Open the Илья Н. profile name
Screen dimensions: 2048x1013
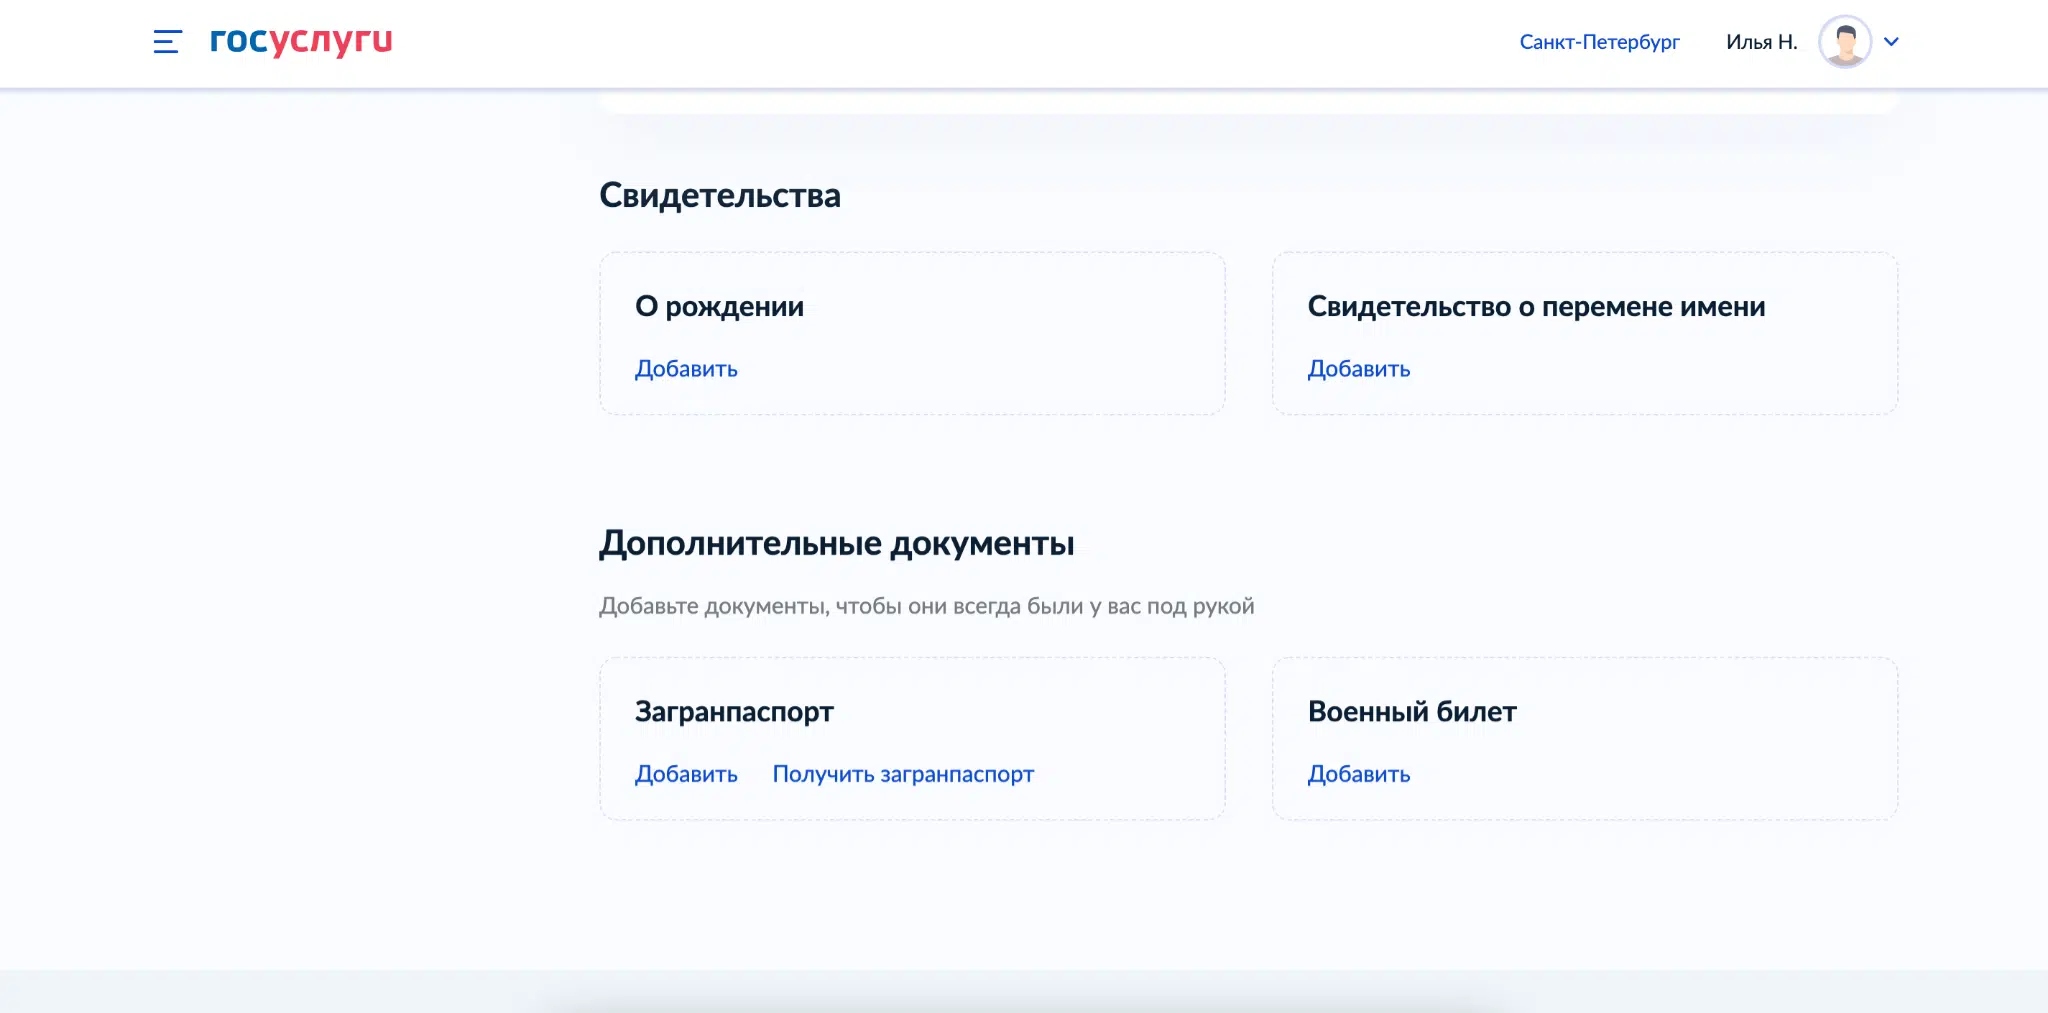click(1761, 42)
